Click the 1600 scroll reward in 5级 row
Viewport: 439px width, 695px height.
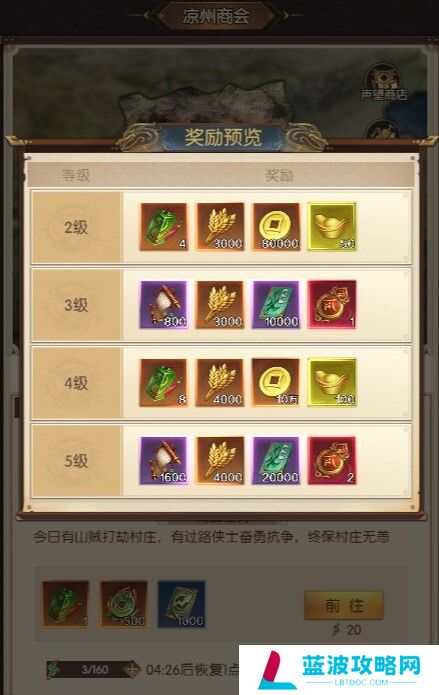[164, 461]
